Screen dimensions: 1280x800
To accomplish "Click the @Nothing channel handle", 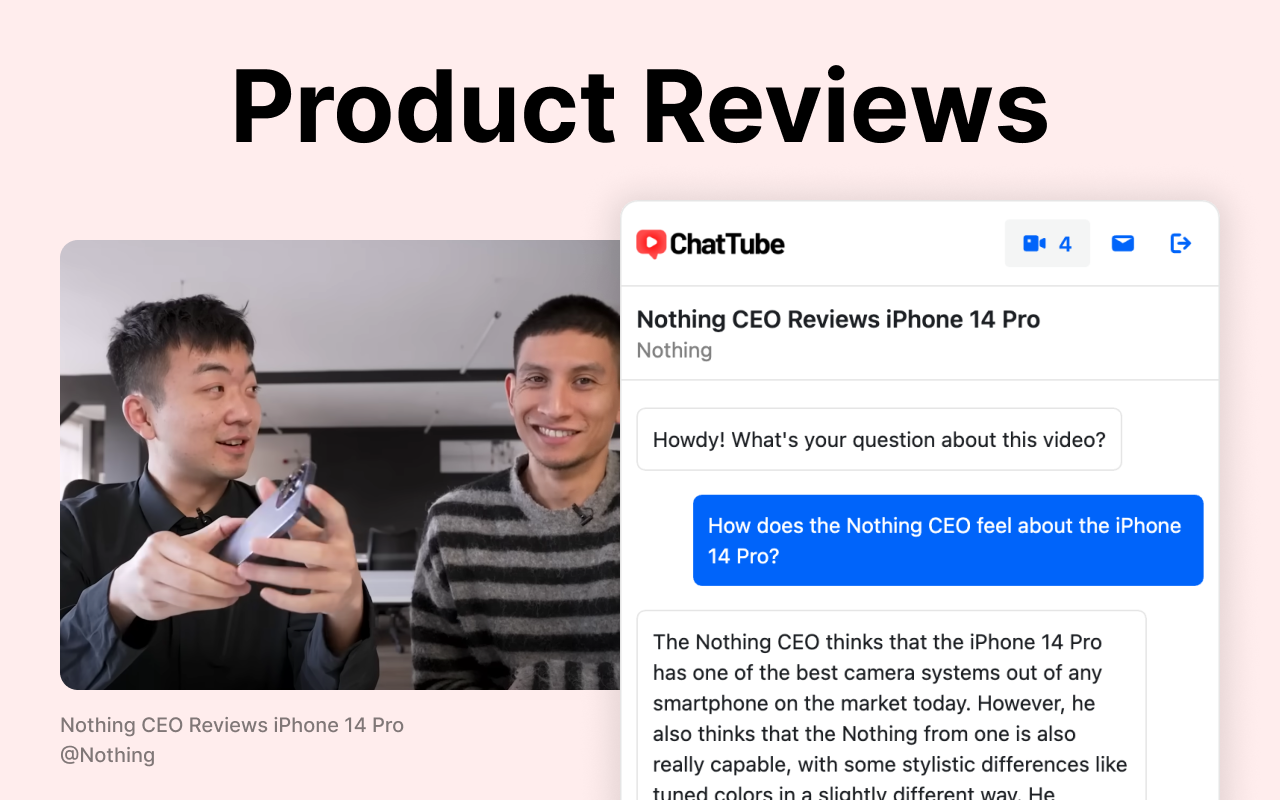I will point(108,755).
